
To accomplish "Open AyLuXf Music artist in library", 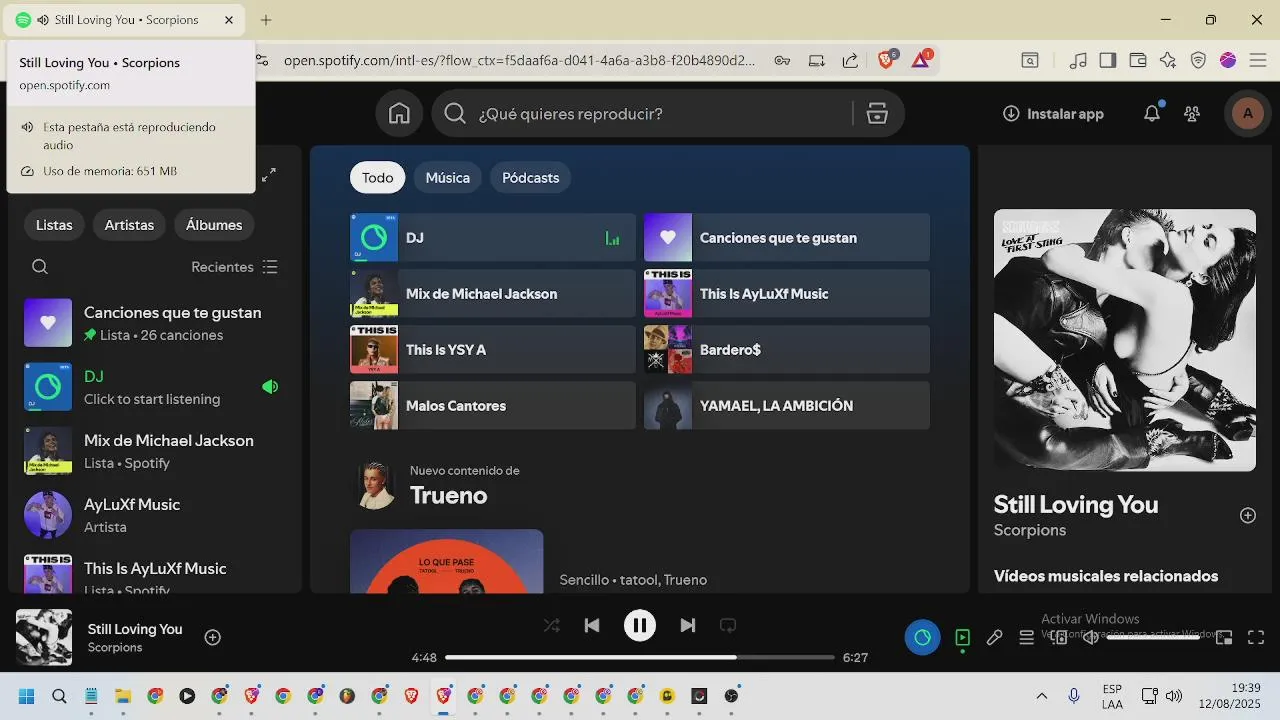I will tap(153, 515).
